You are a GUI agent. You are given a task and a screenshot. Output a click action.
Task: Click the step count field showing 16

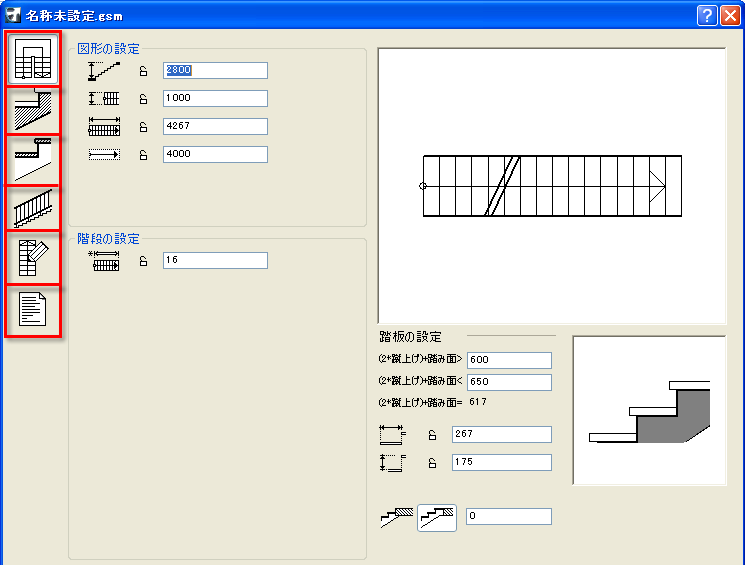tap(215, 260)
